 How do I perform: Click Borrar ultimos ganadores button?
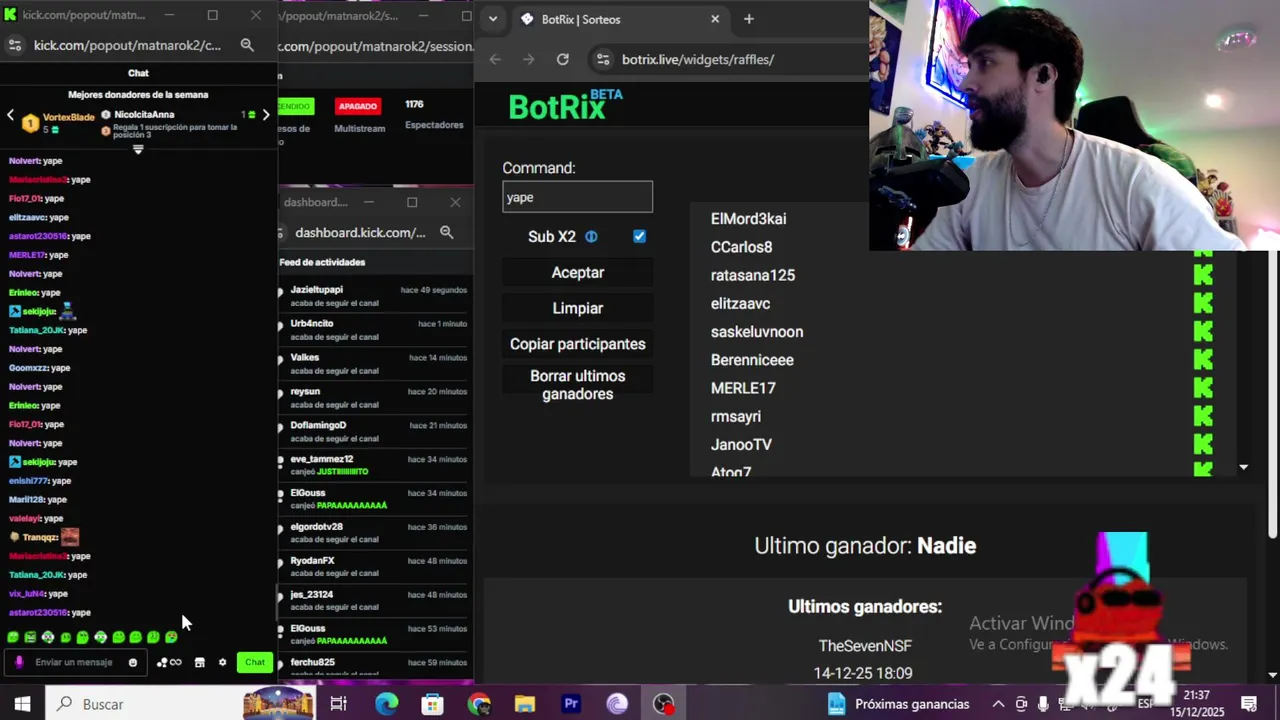[578, 385]
